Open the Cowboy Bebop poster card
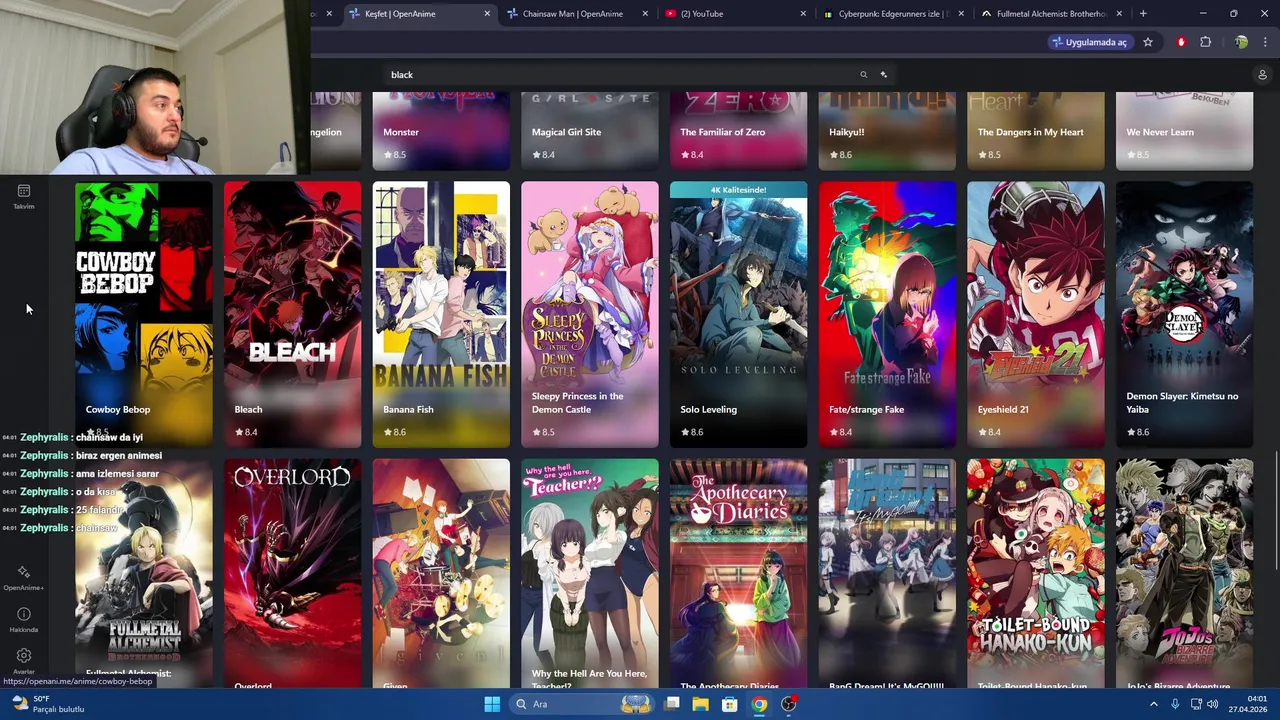1280x720 pixels. pos(144,314)
